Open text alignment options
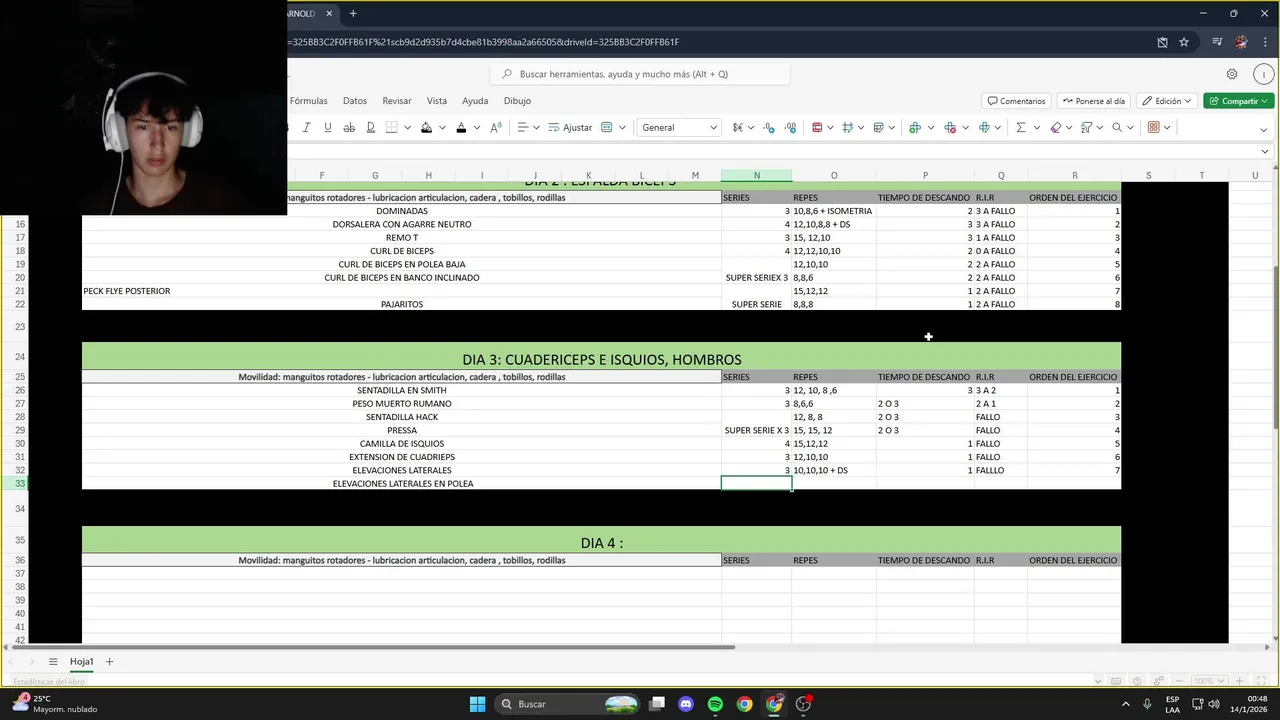This screenshot has width=1280, height=720. (527, 128)
